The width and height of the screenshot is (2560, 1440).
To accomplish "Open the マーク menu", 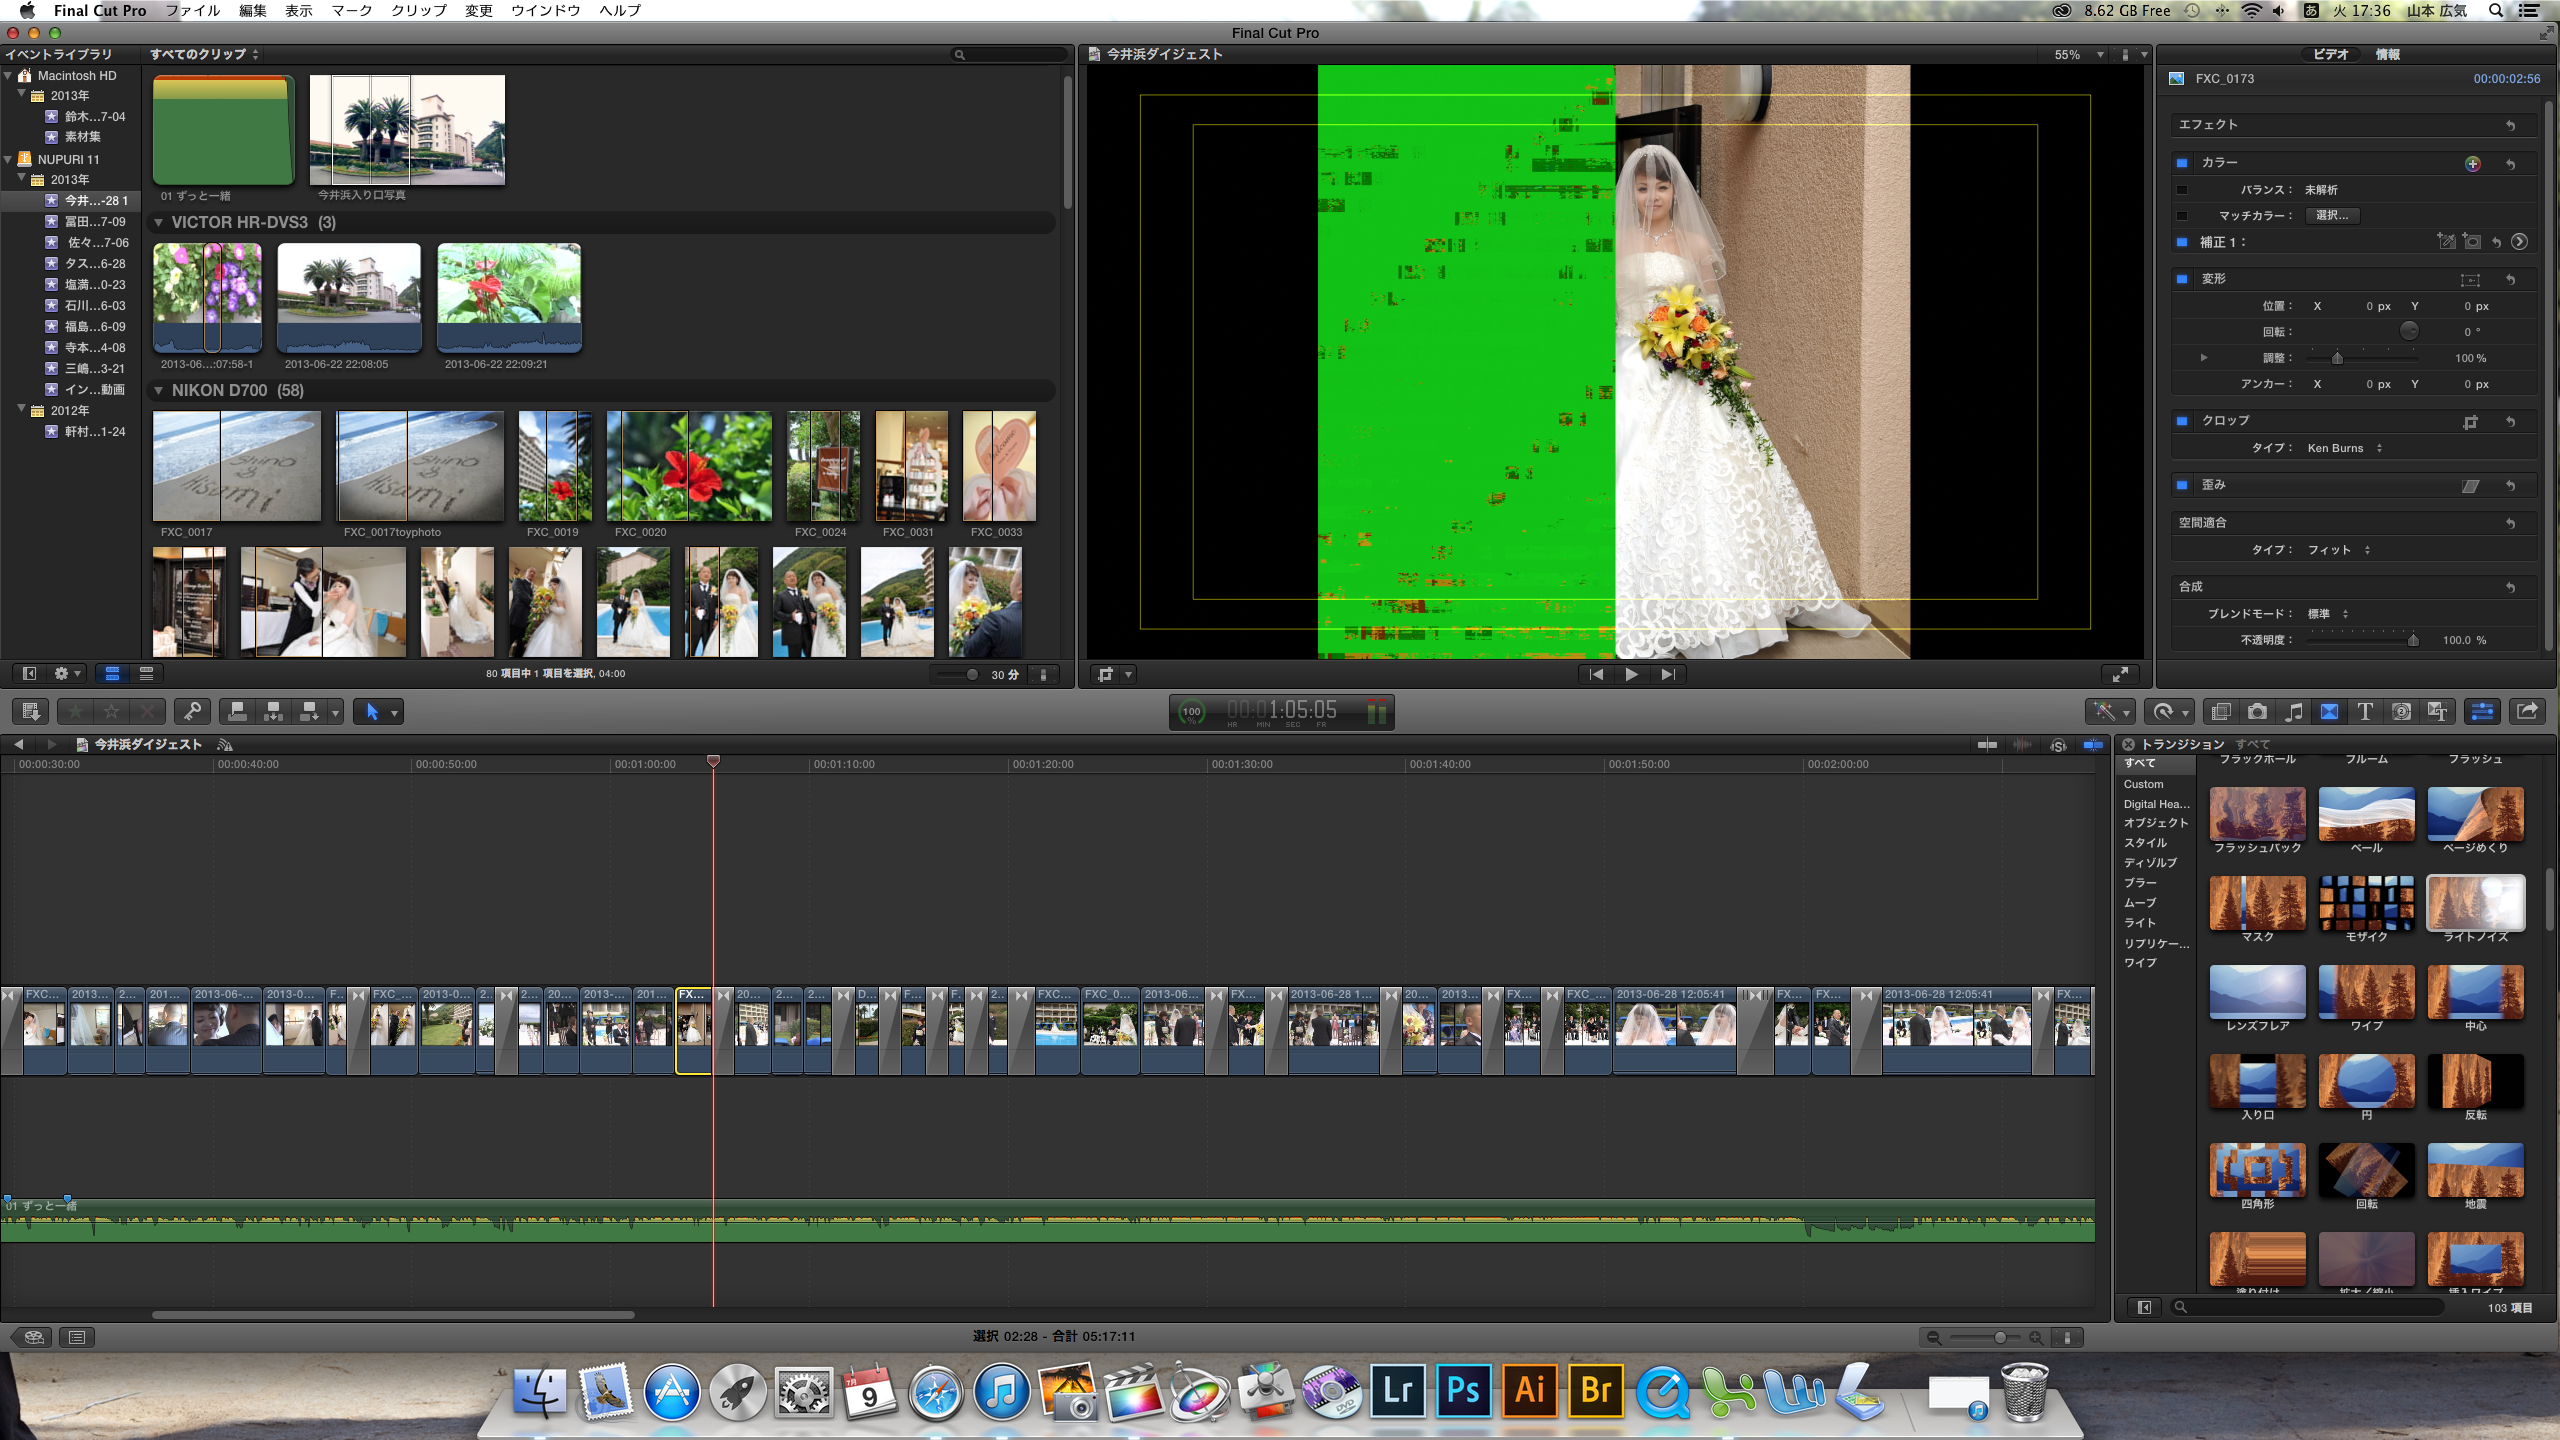I will point(352,11).
